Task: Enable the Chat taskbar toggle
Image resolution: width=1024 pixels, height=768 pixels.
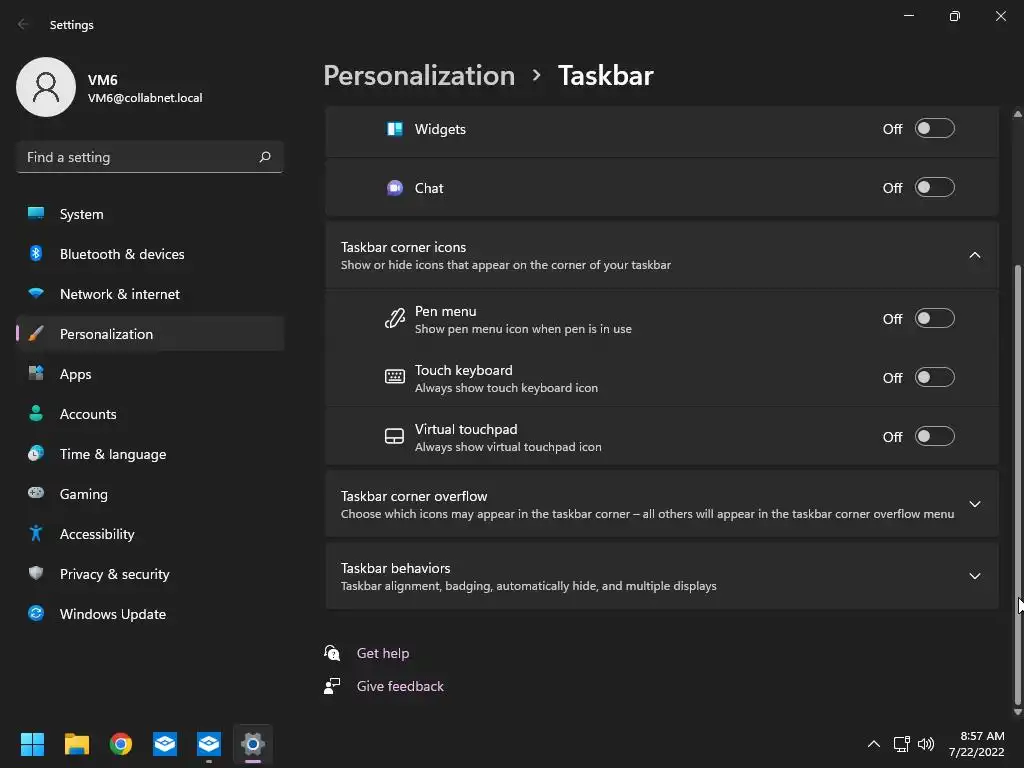Action: pyautogui.click(x=935, y=187)
